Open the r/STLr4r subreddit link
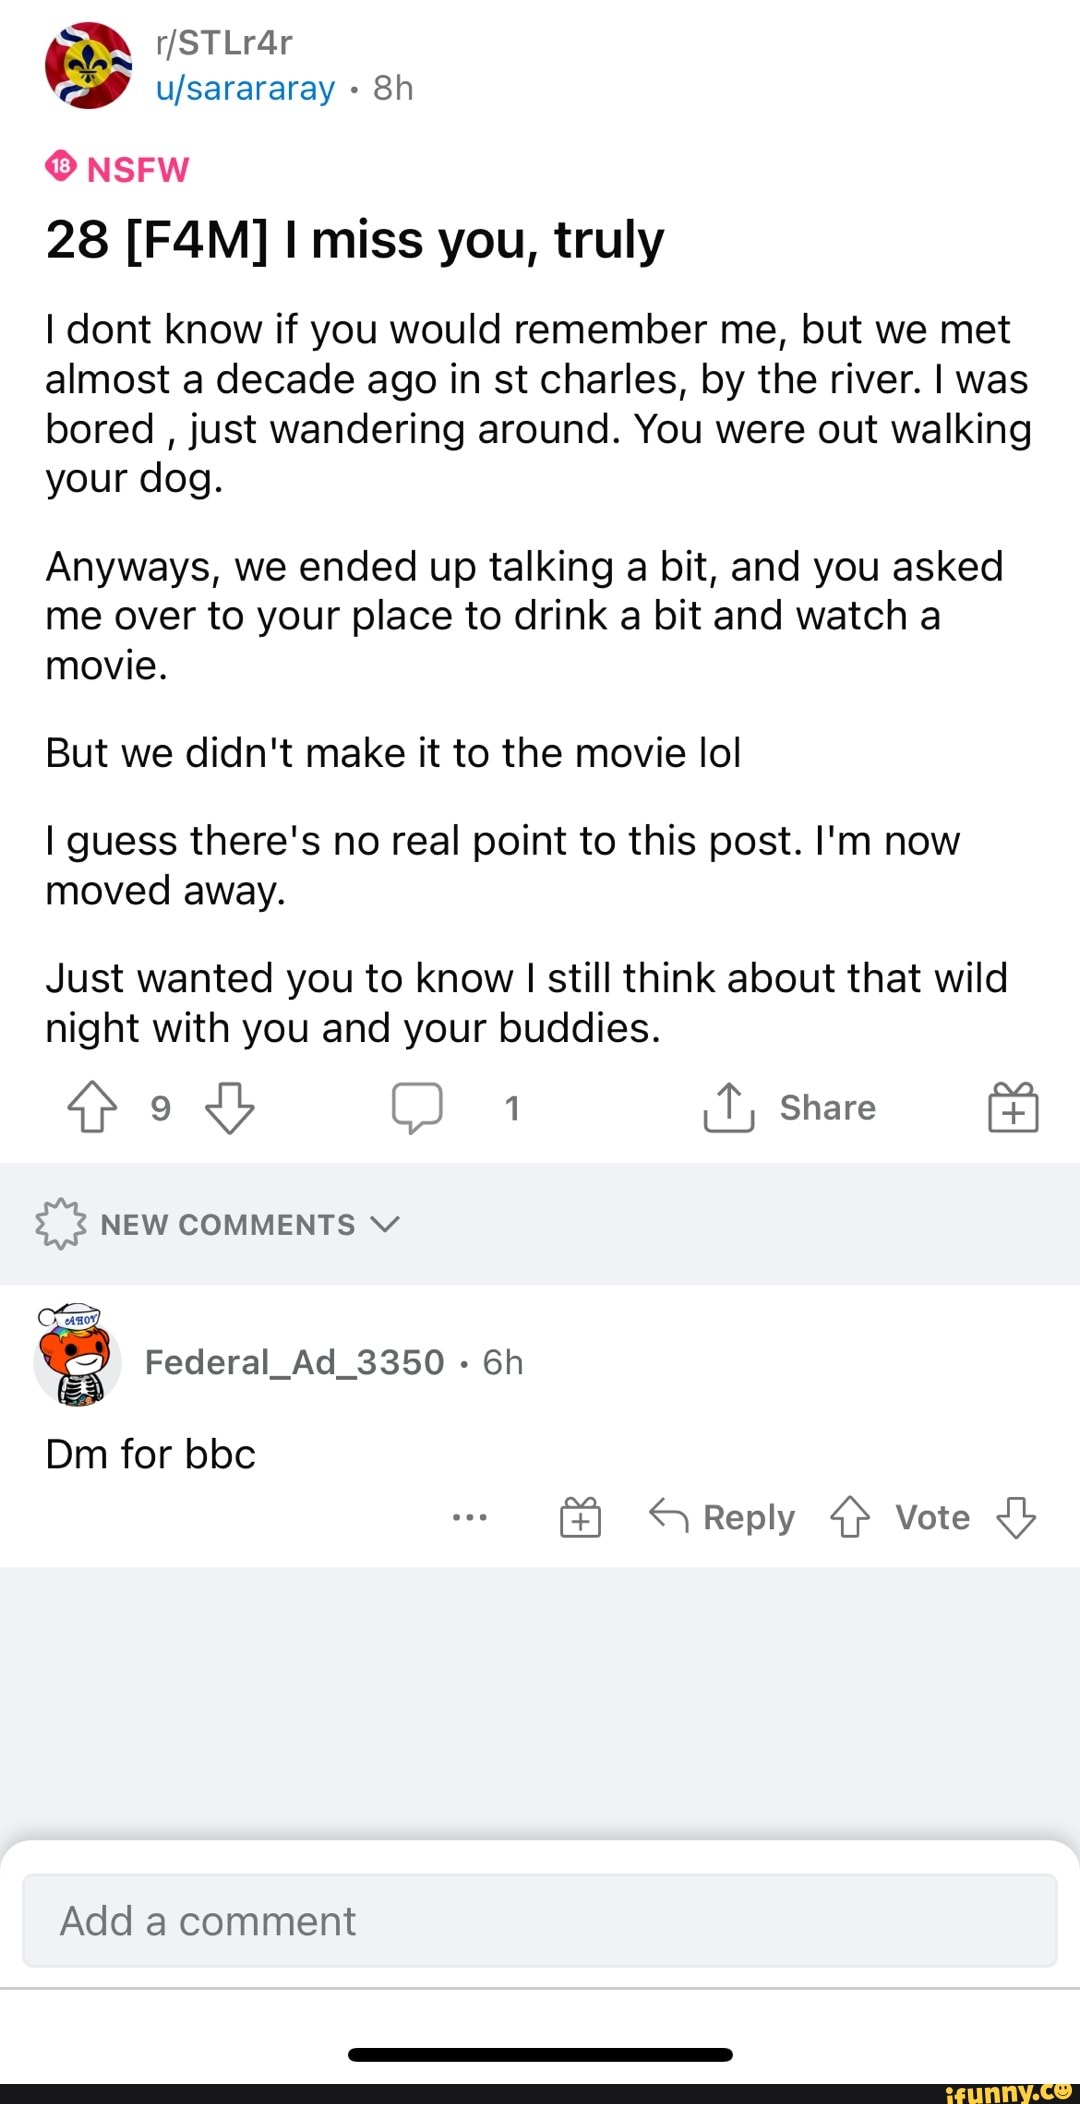The image size is (1080, 2104). (224, 43)
